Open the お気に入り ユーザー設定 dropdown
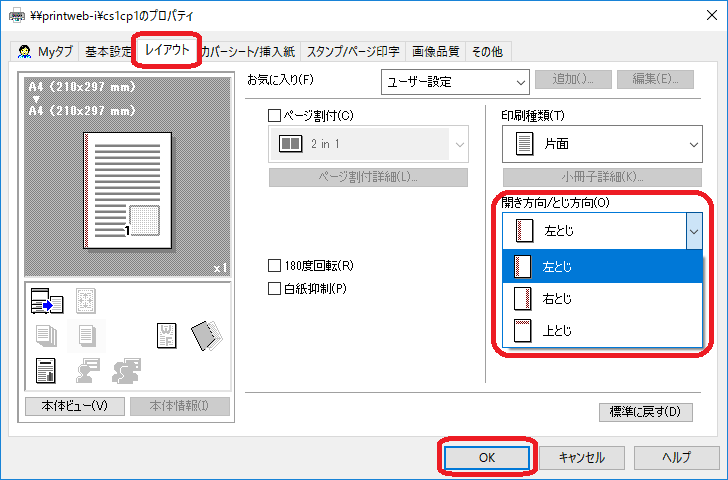The image size is (728, 480). pos(455,82)
